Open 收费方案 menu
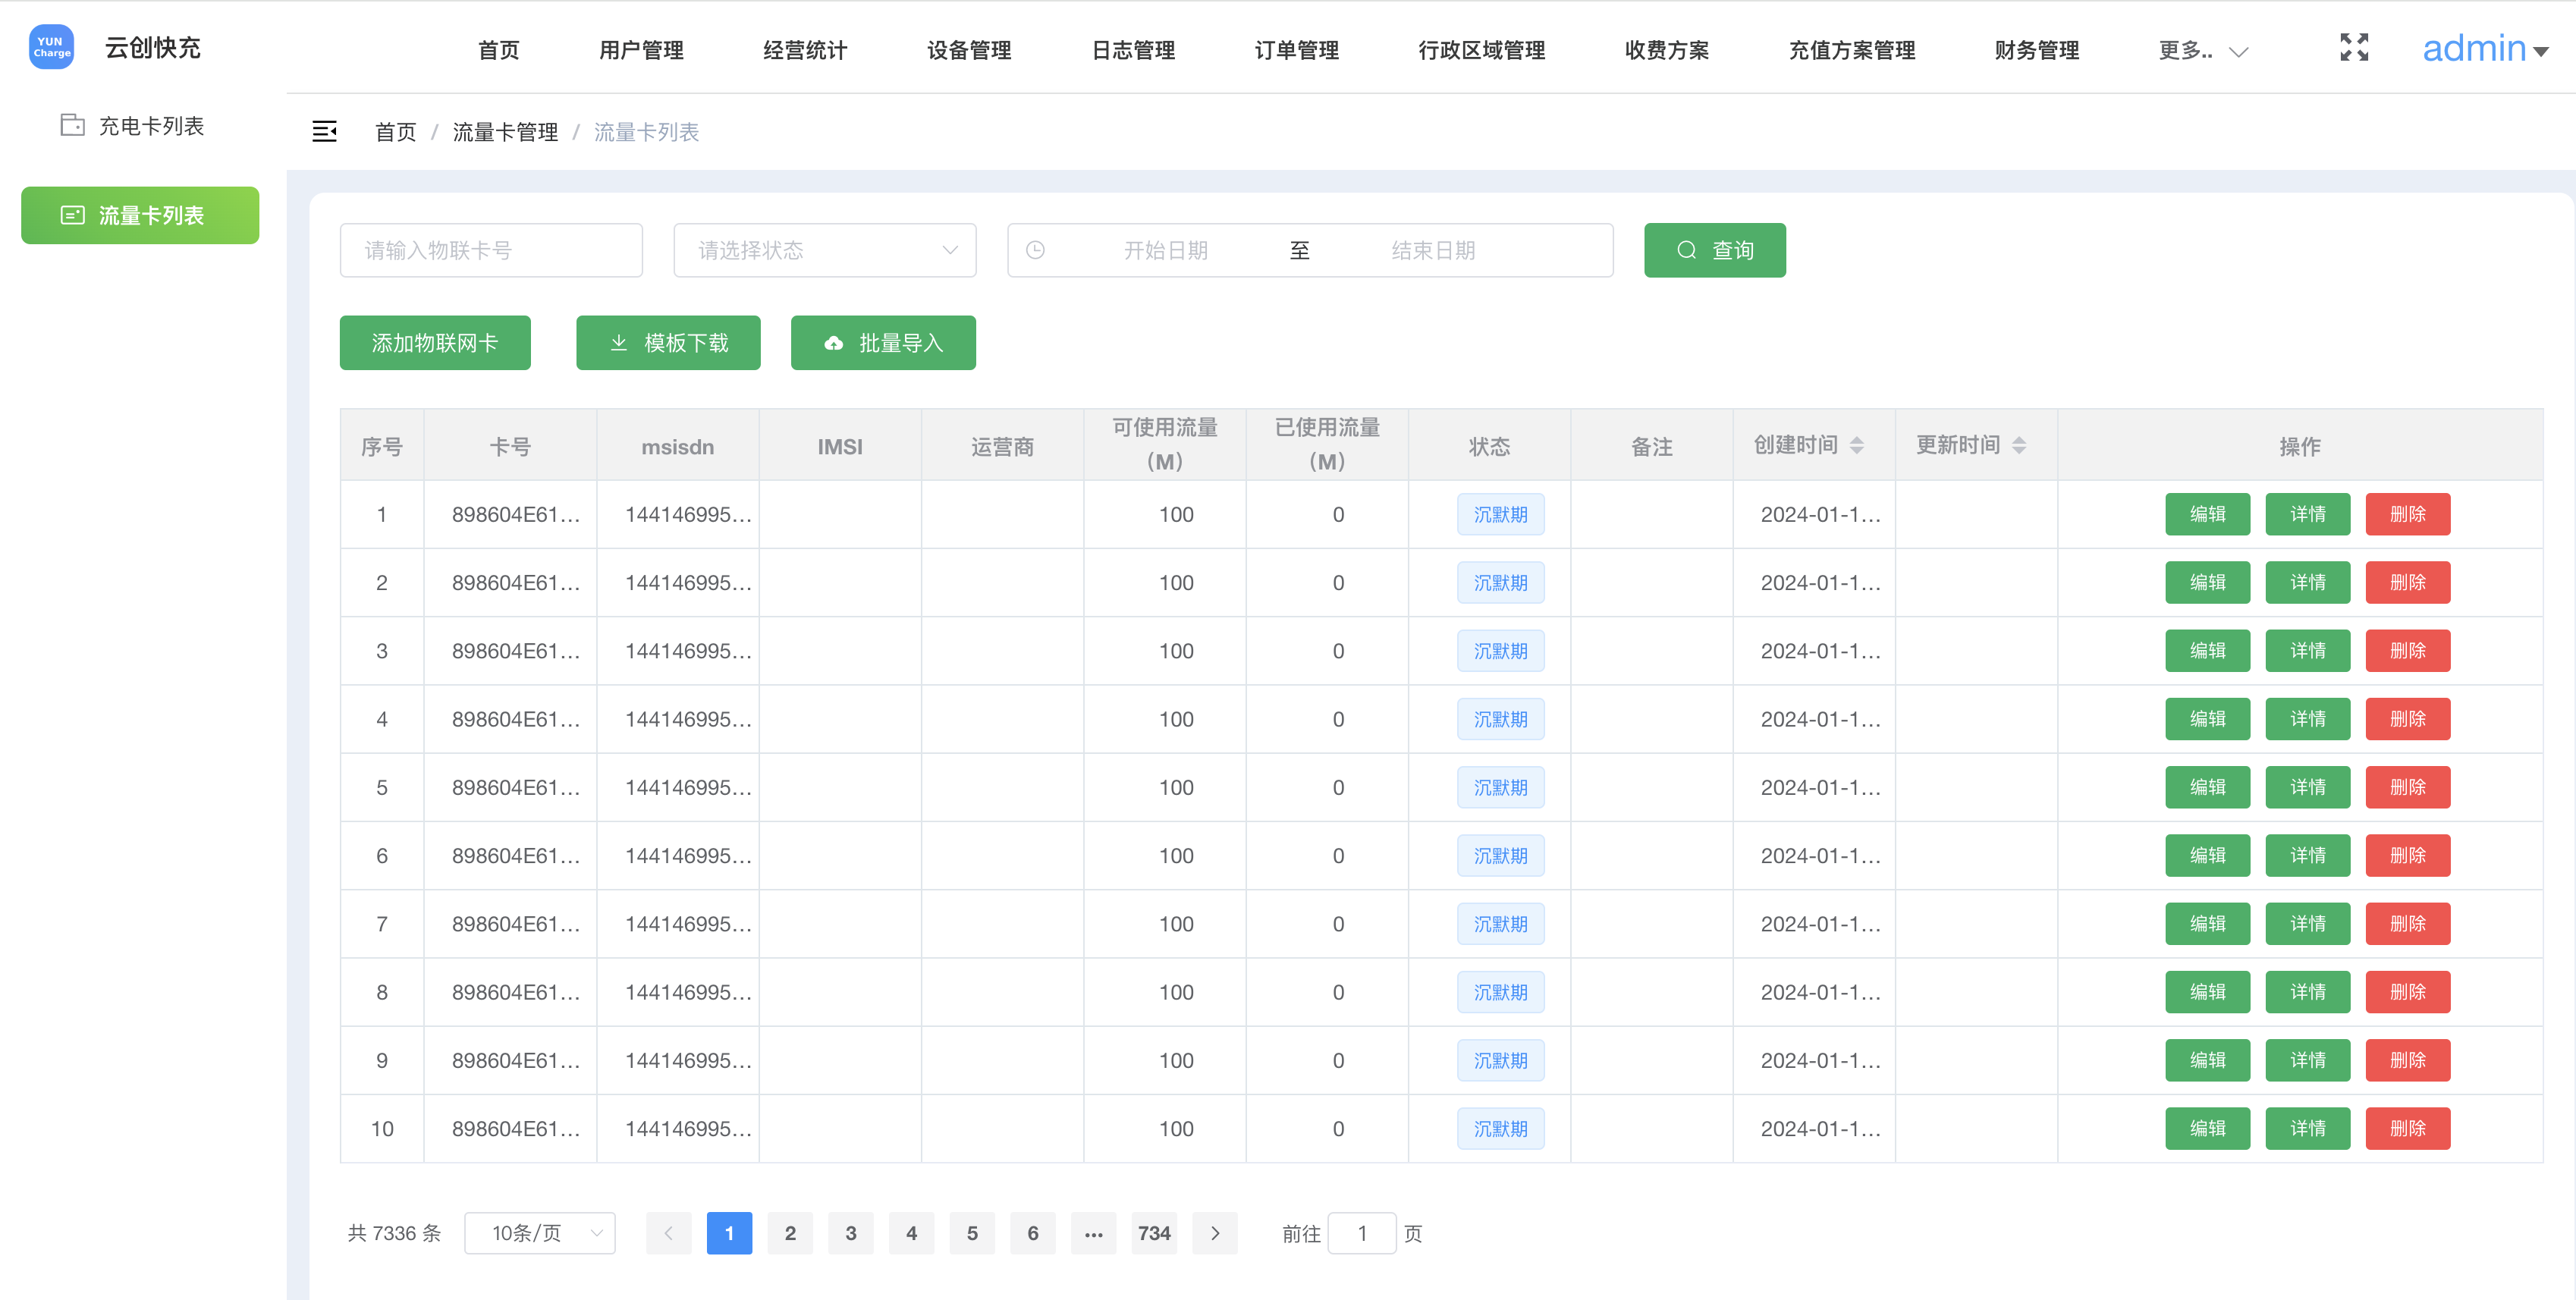 click(x=1667, y=50)
